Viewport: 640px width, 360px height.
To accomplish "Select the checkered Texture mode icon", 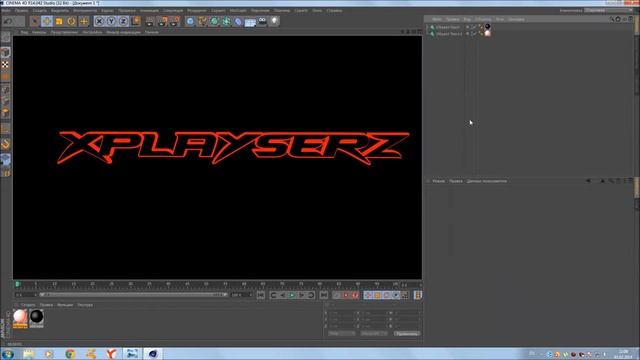I will (x=6, y=64).
